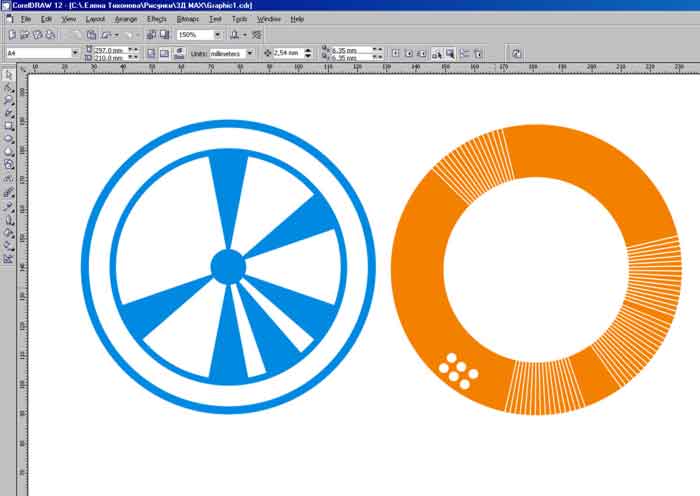Click the page height 210.0 mm spinner
This screenshot has width=700, height=496.
[133, 57]
